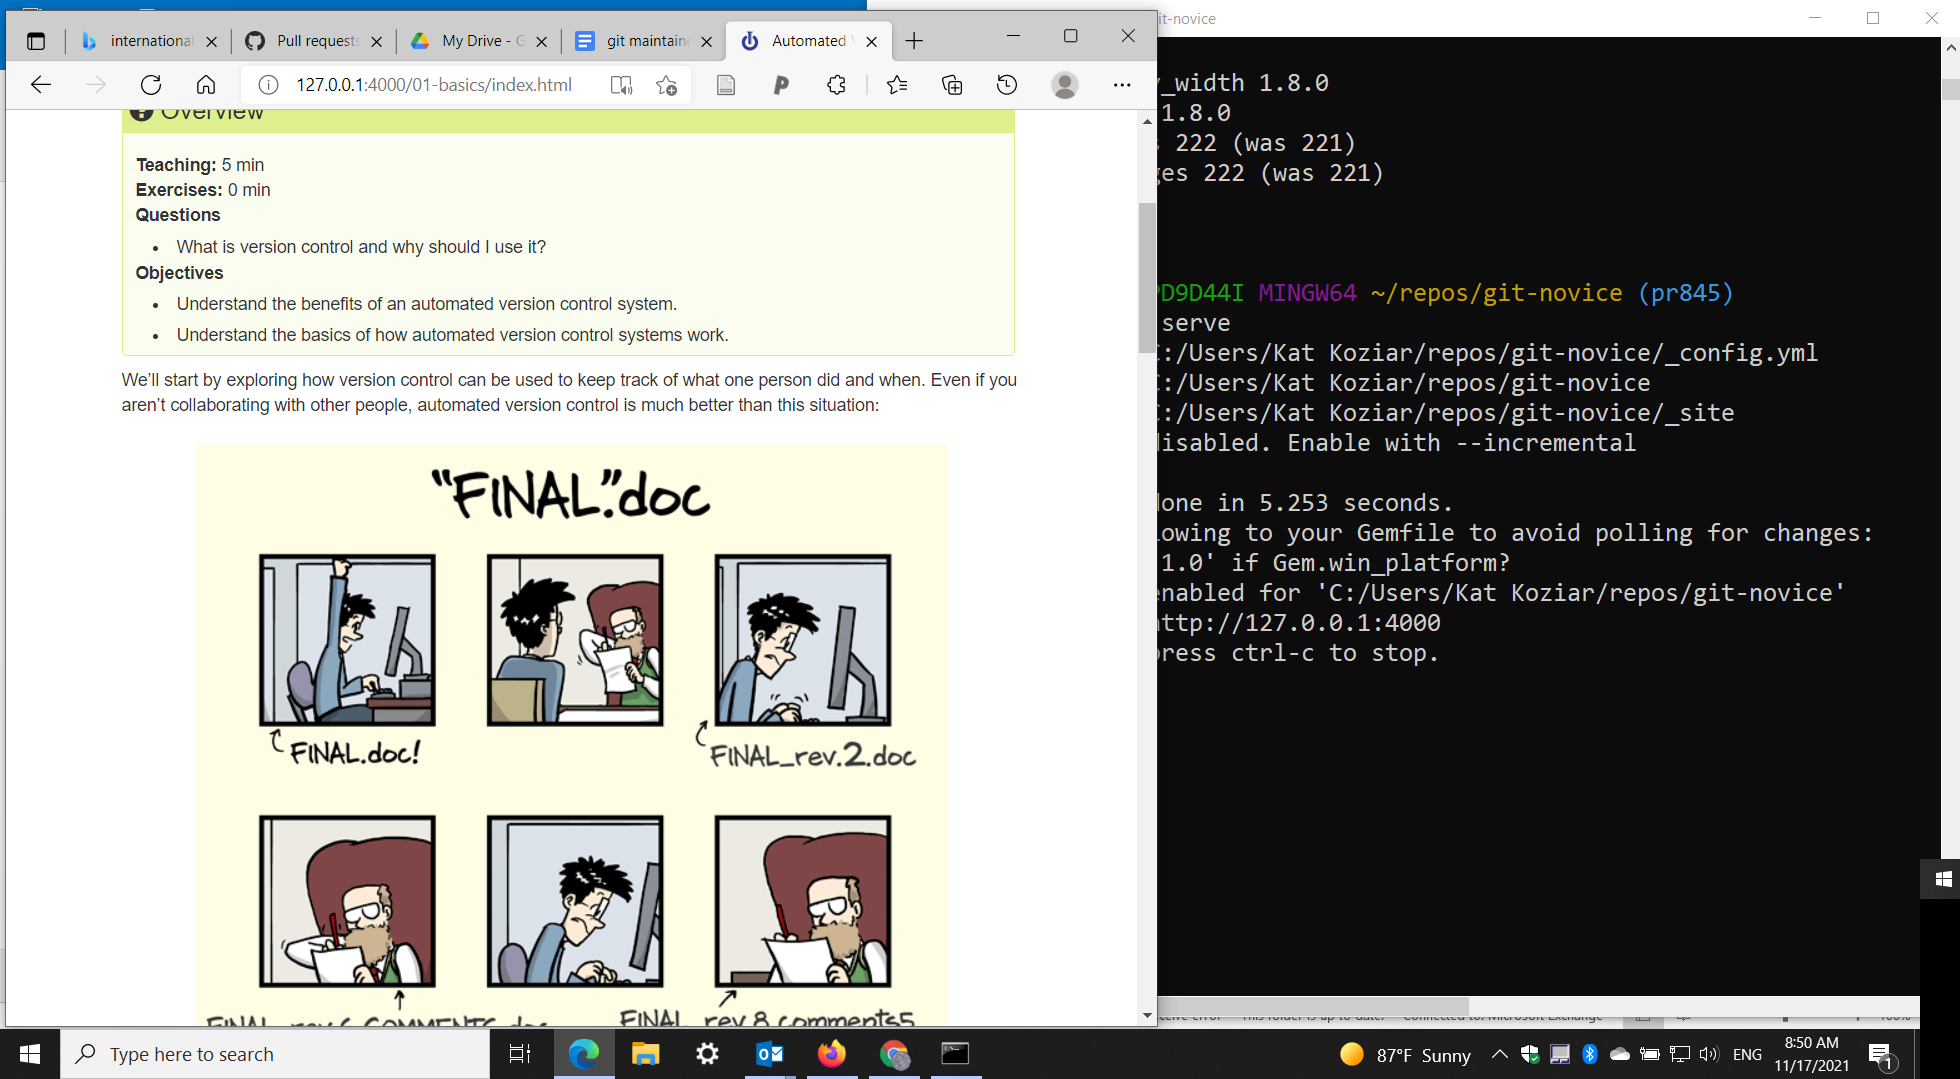Image resolution: width=1960 pixels, height=1079 pixels.
Task: Navigate back with the back arrow
Action: click(40, 85)
